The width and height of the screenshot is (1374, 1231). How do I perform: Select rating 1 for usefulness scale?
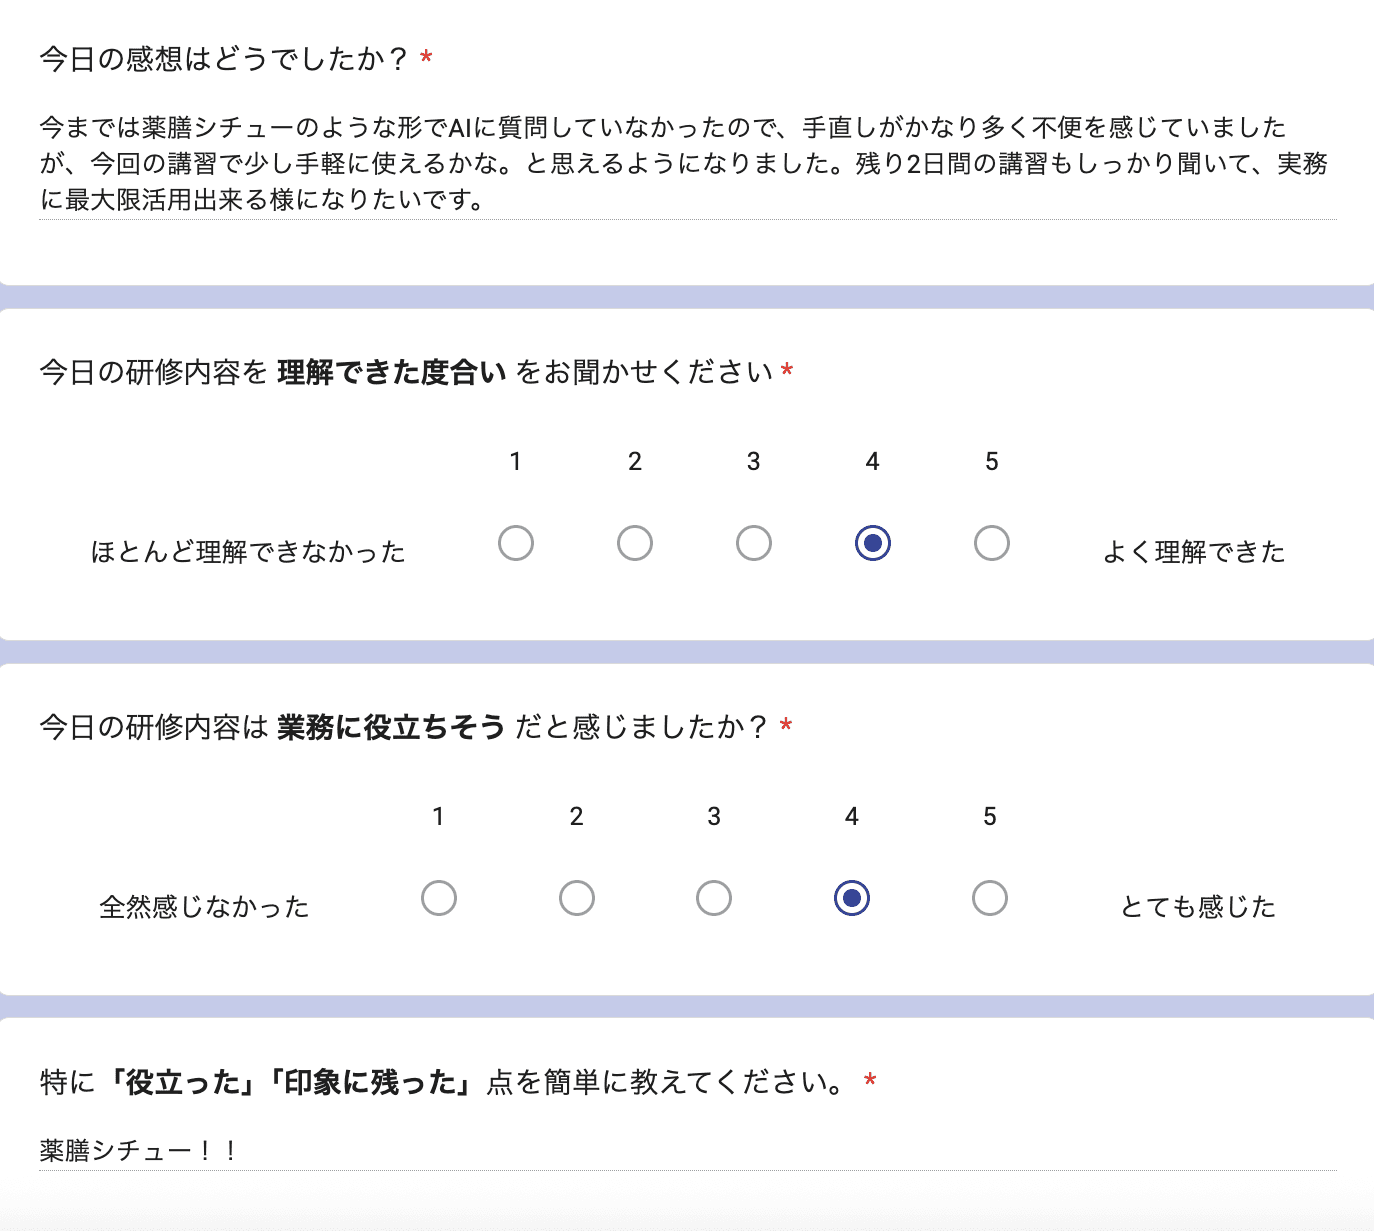[x=438, y=898]
